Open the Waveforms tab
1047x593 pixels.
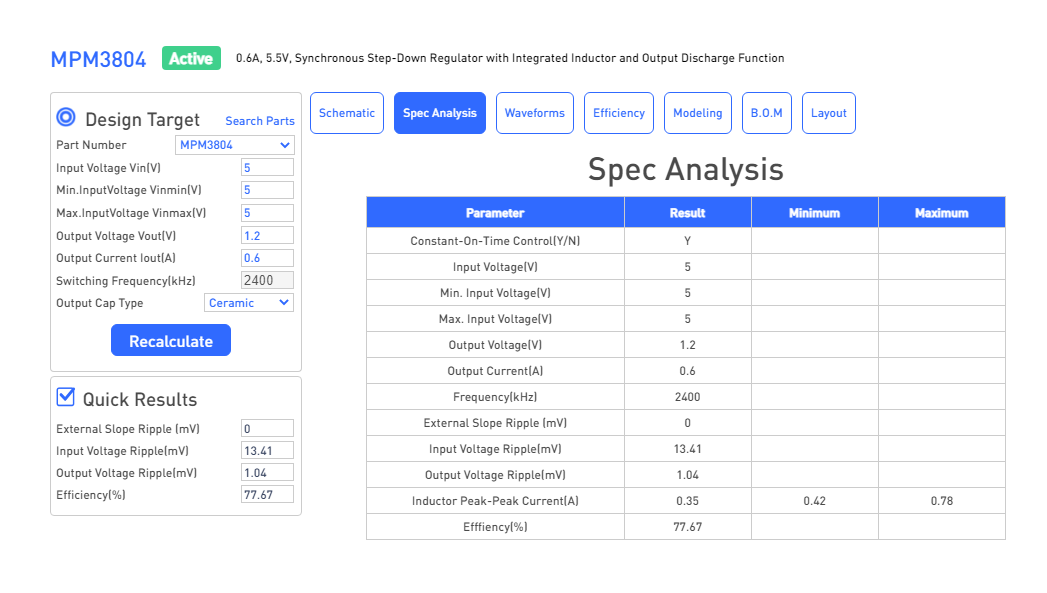[535, 113]
